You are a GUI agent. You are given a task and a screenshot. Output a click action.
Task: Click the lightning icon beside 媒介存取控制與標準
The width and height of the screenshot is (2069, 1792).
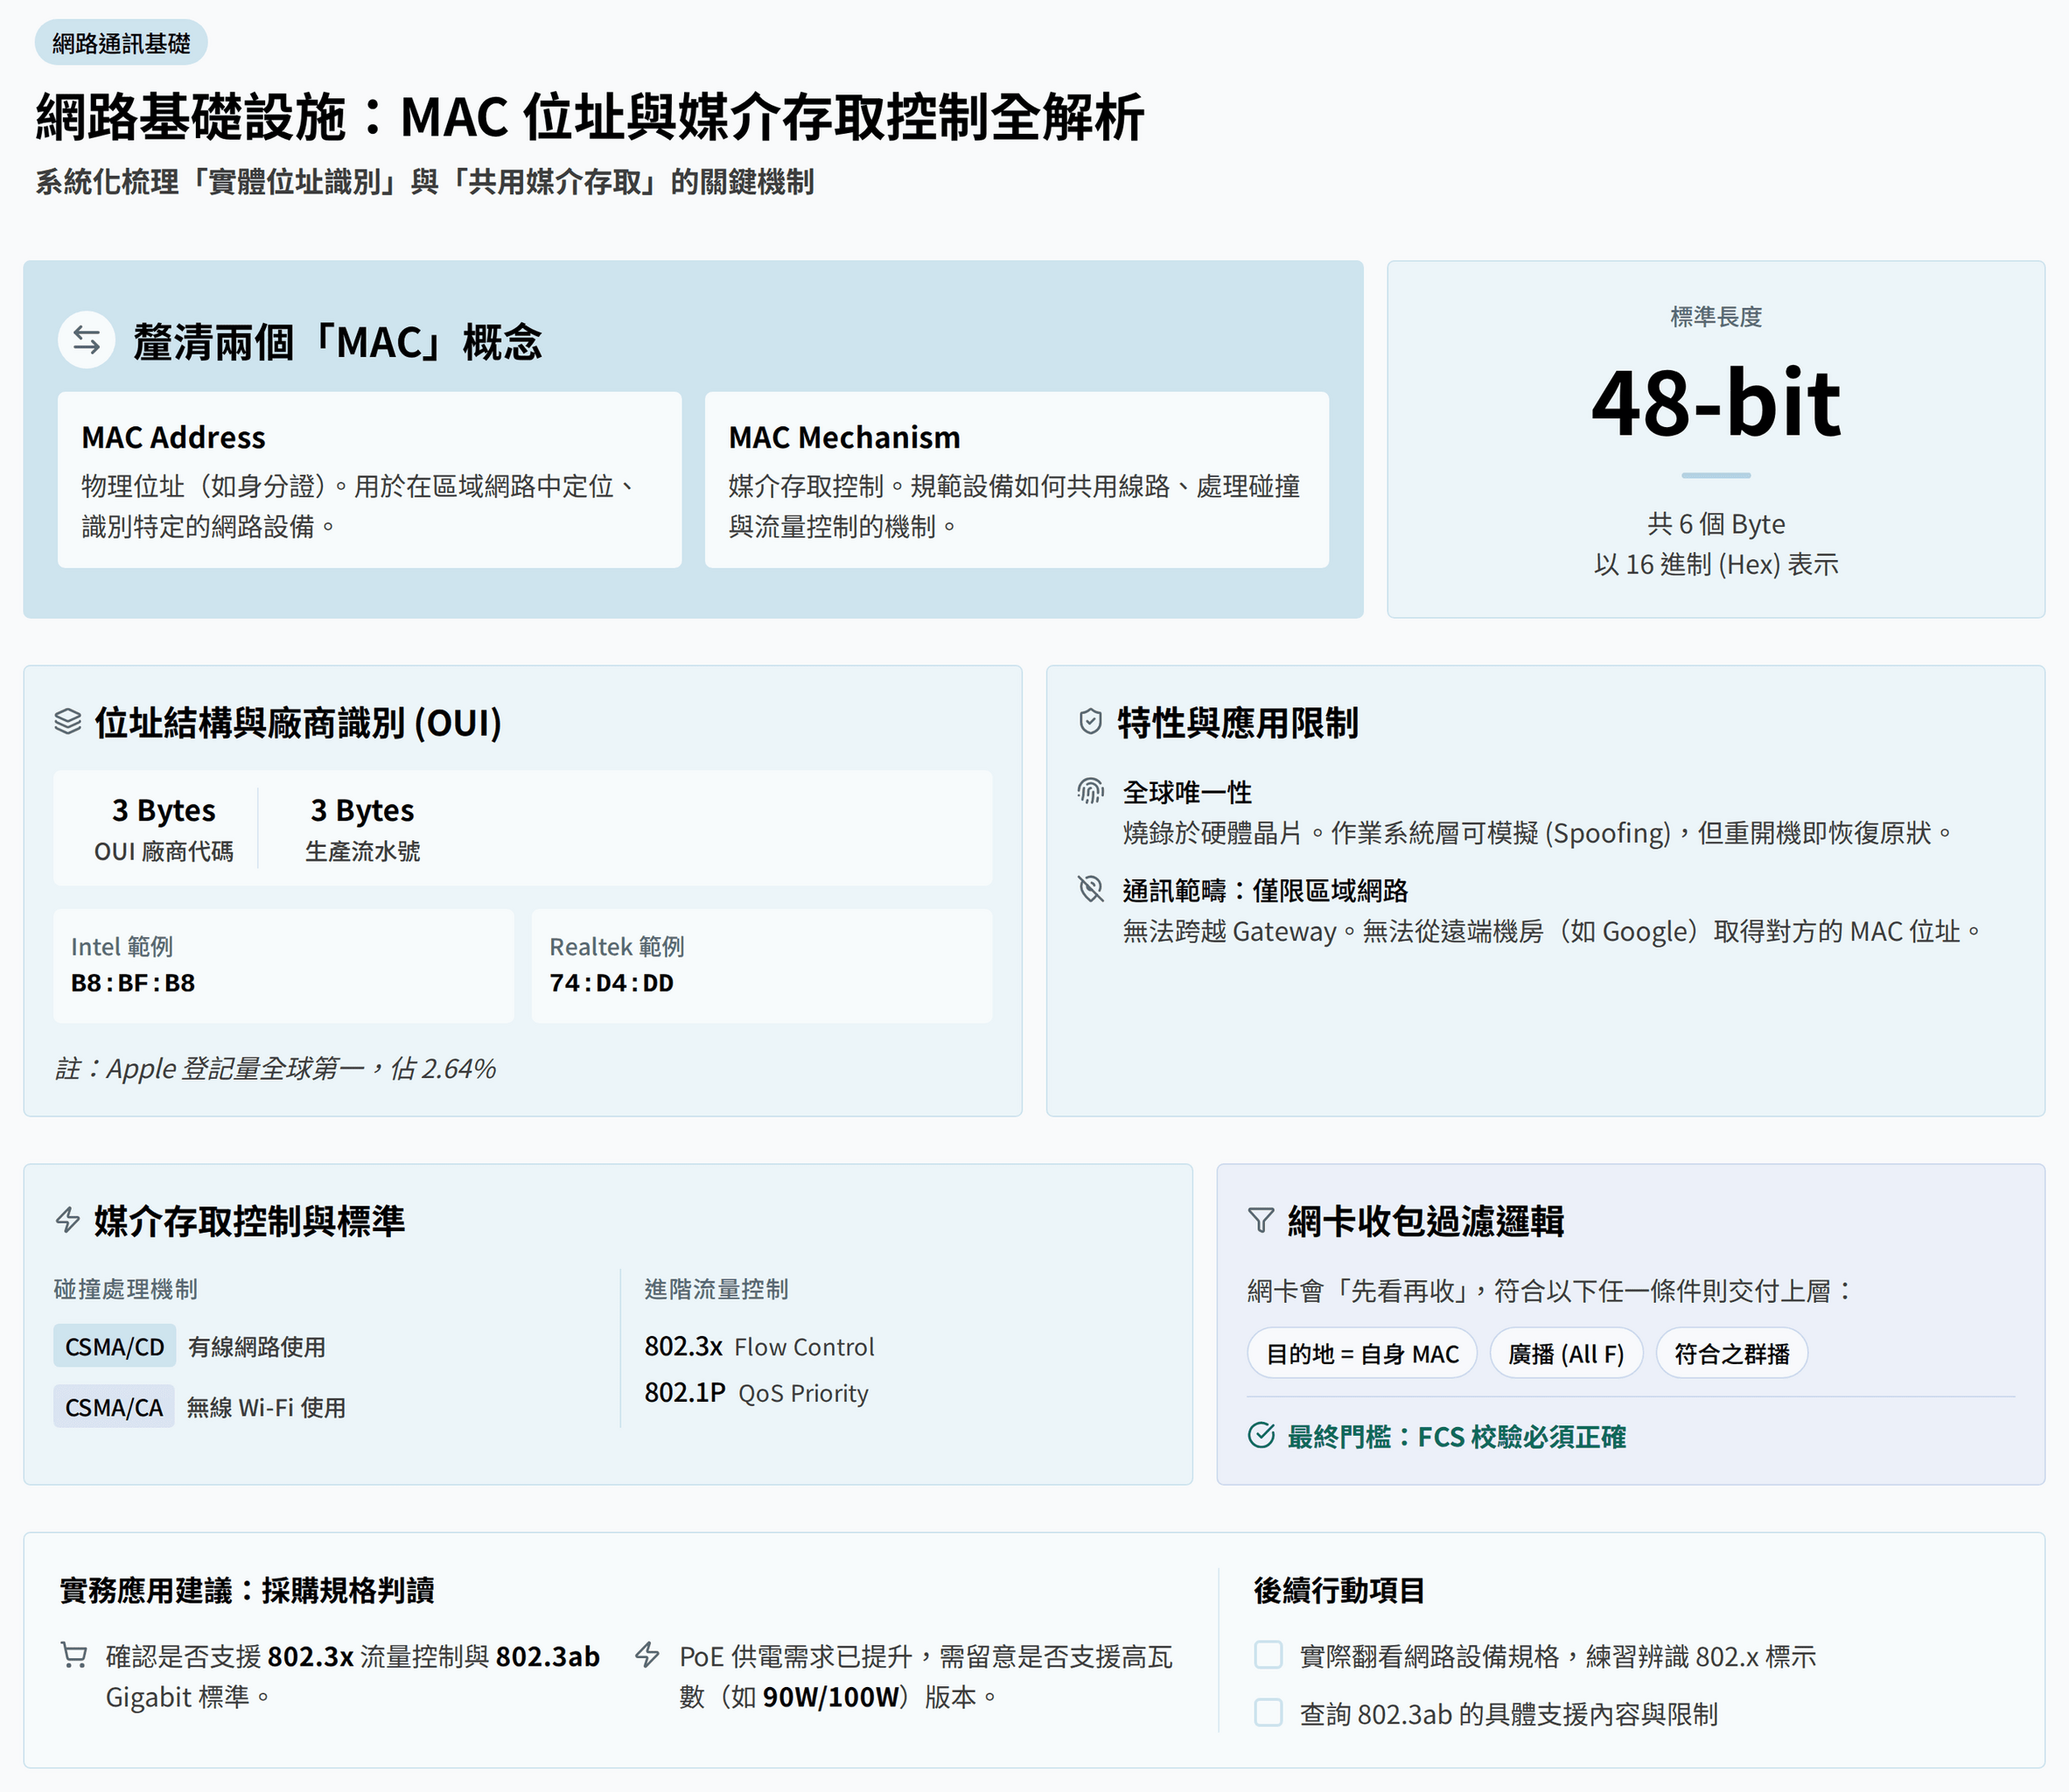click(68, 1220)
